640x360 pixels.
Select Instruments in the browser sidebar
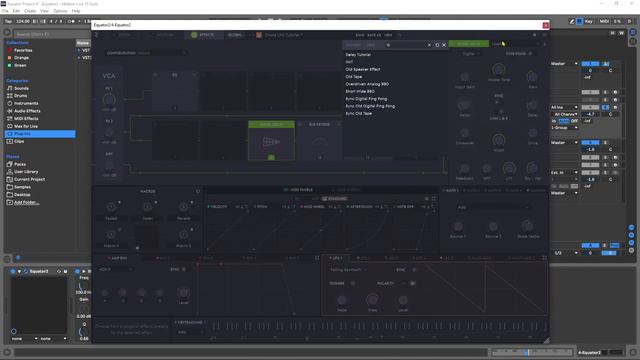[26, 103]
